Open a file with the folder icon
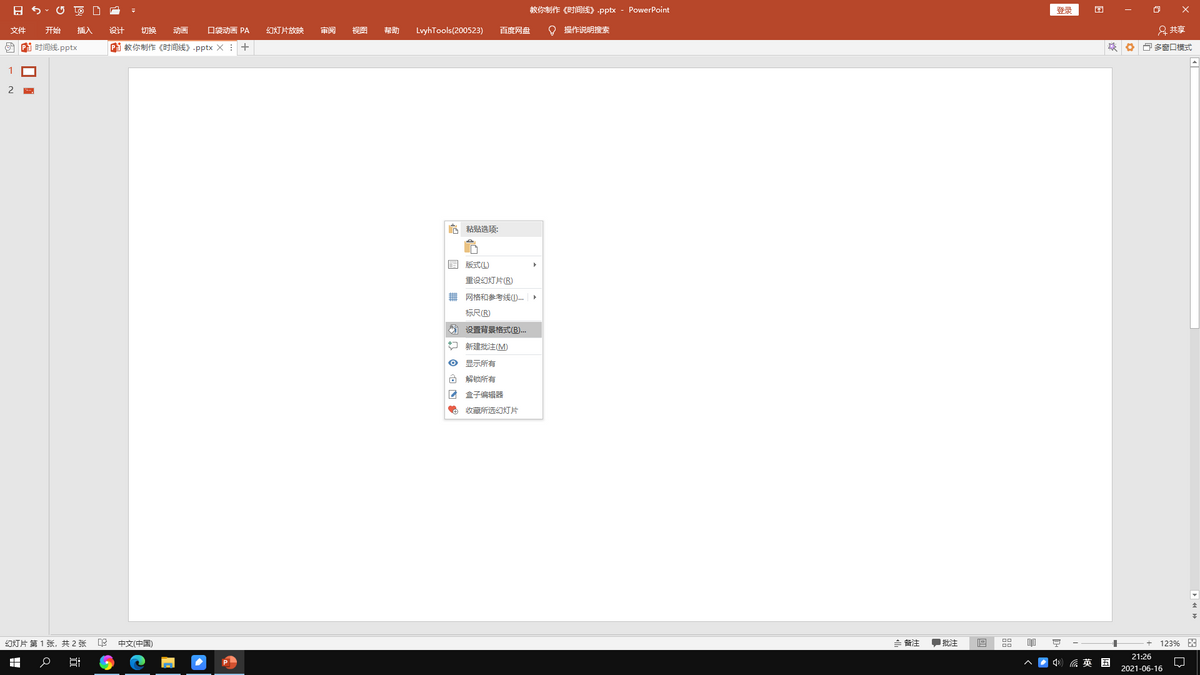Image resolution: width=1200 pixels, height=675 pixels. (x=115, y=10)
